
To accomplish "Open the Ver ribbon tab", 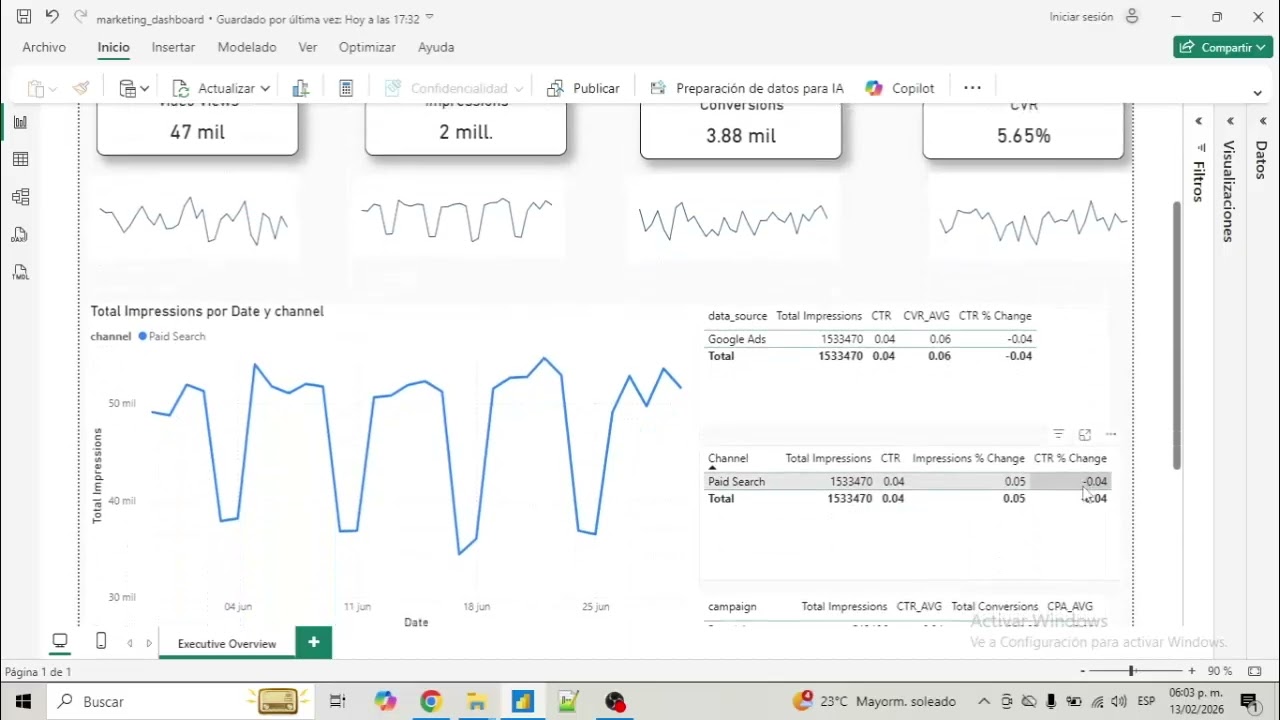I will 308,47.
